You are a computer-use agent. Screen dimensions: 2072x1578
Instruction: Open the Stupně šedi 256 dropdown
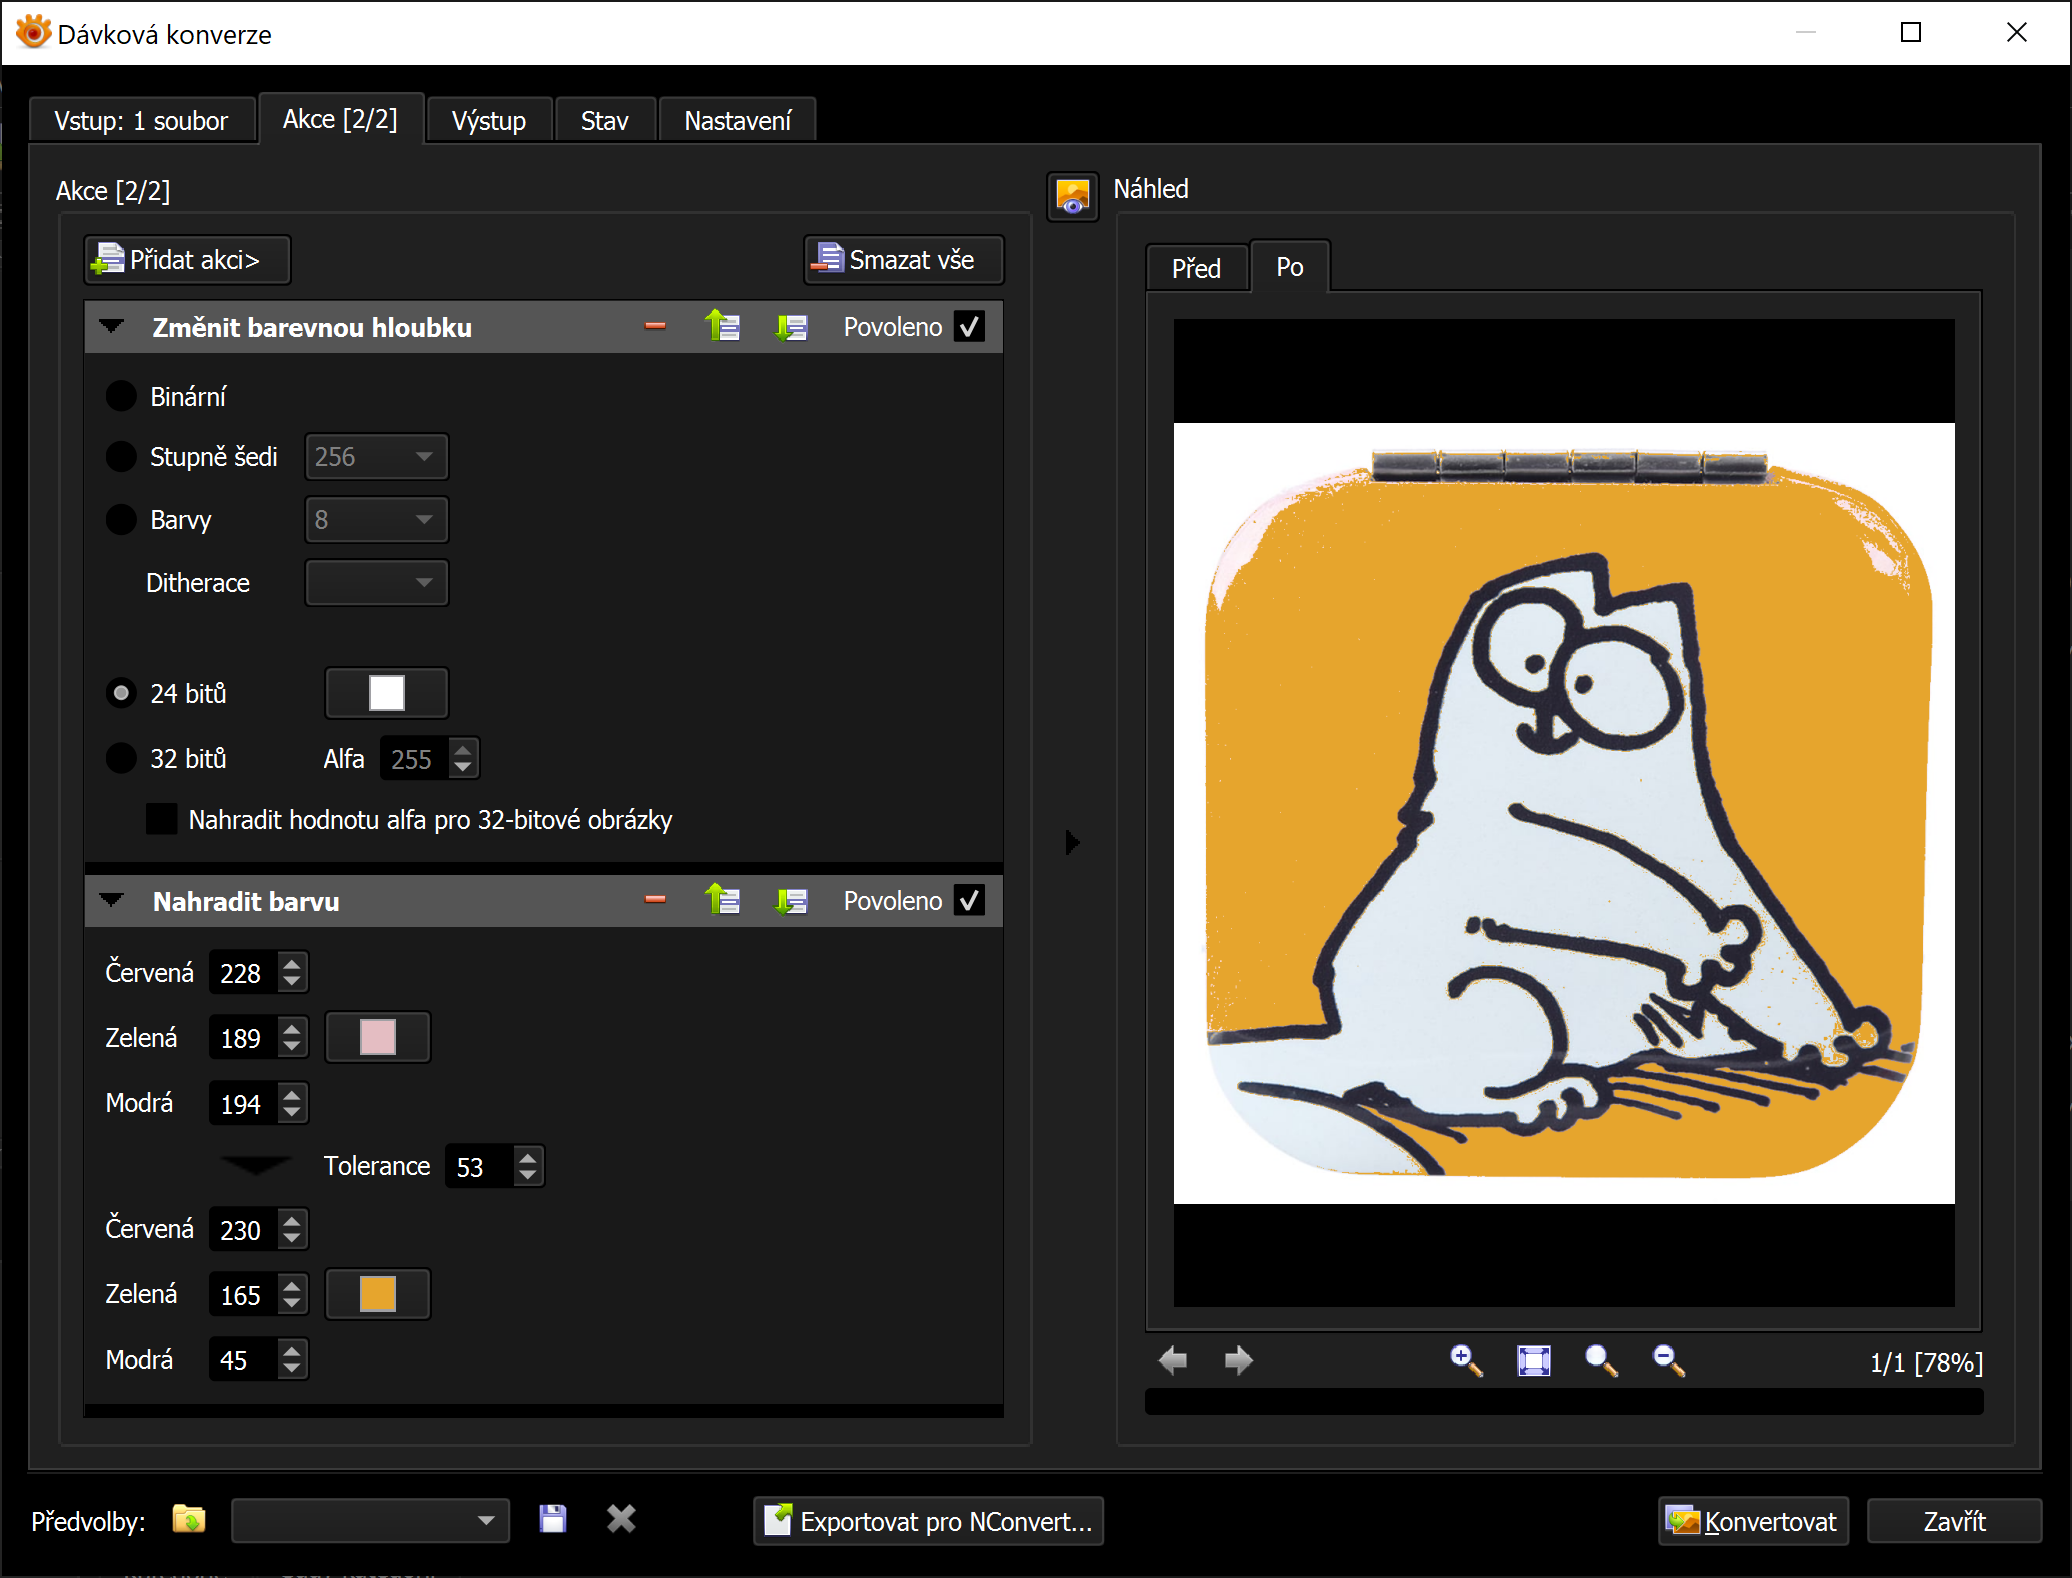click(x=376, y=457)
